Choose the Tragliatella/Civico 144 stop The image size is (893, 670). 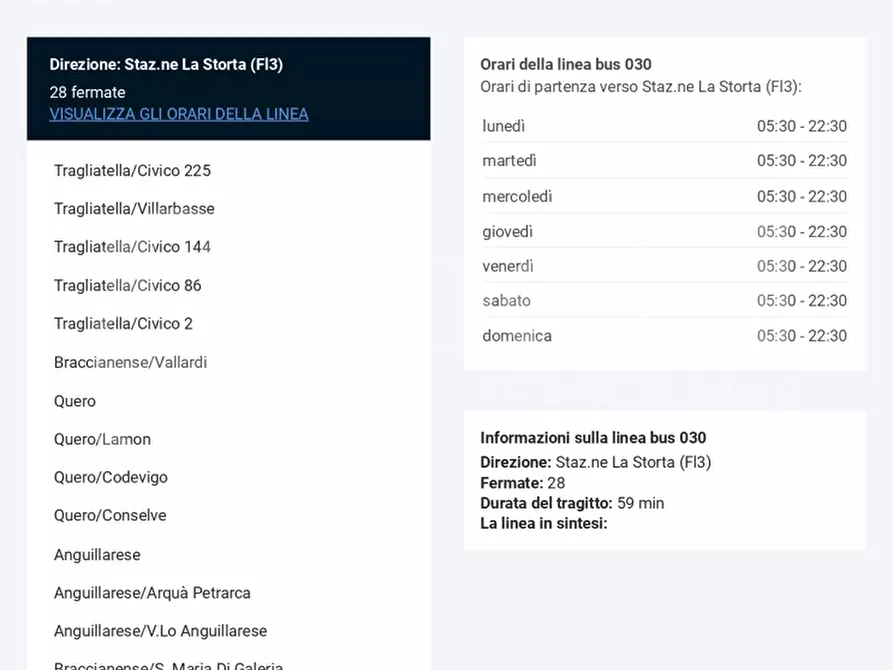[132, 247]
